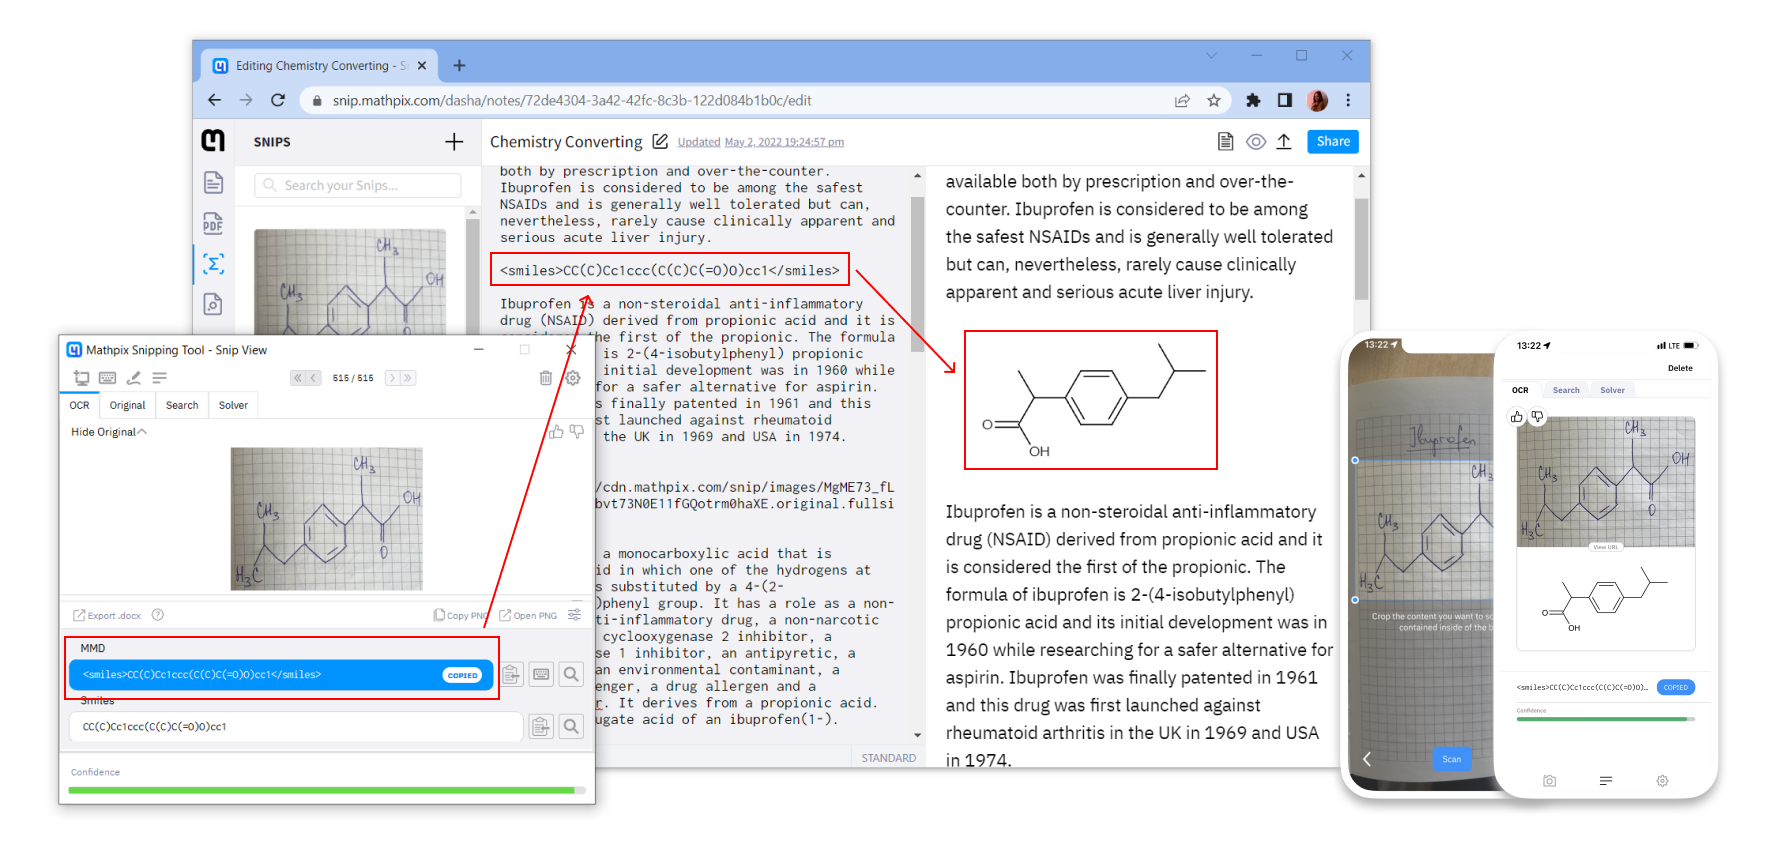Open the PDF section in sidebar

click(x=213, y=223)
